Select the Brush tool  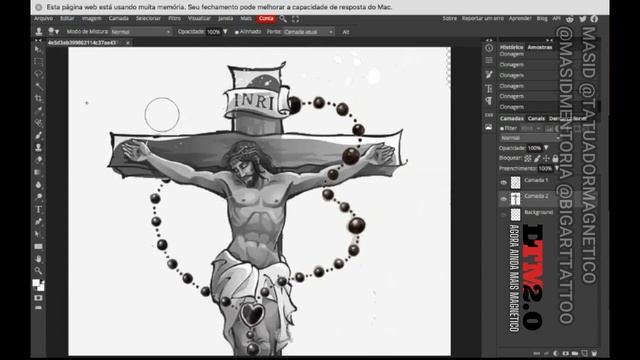click(38, 135)
